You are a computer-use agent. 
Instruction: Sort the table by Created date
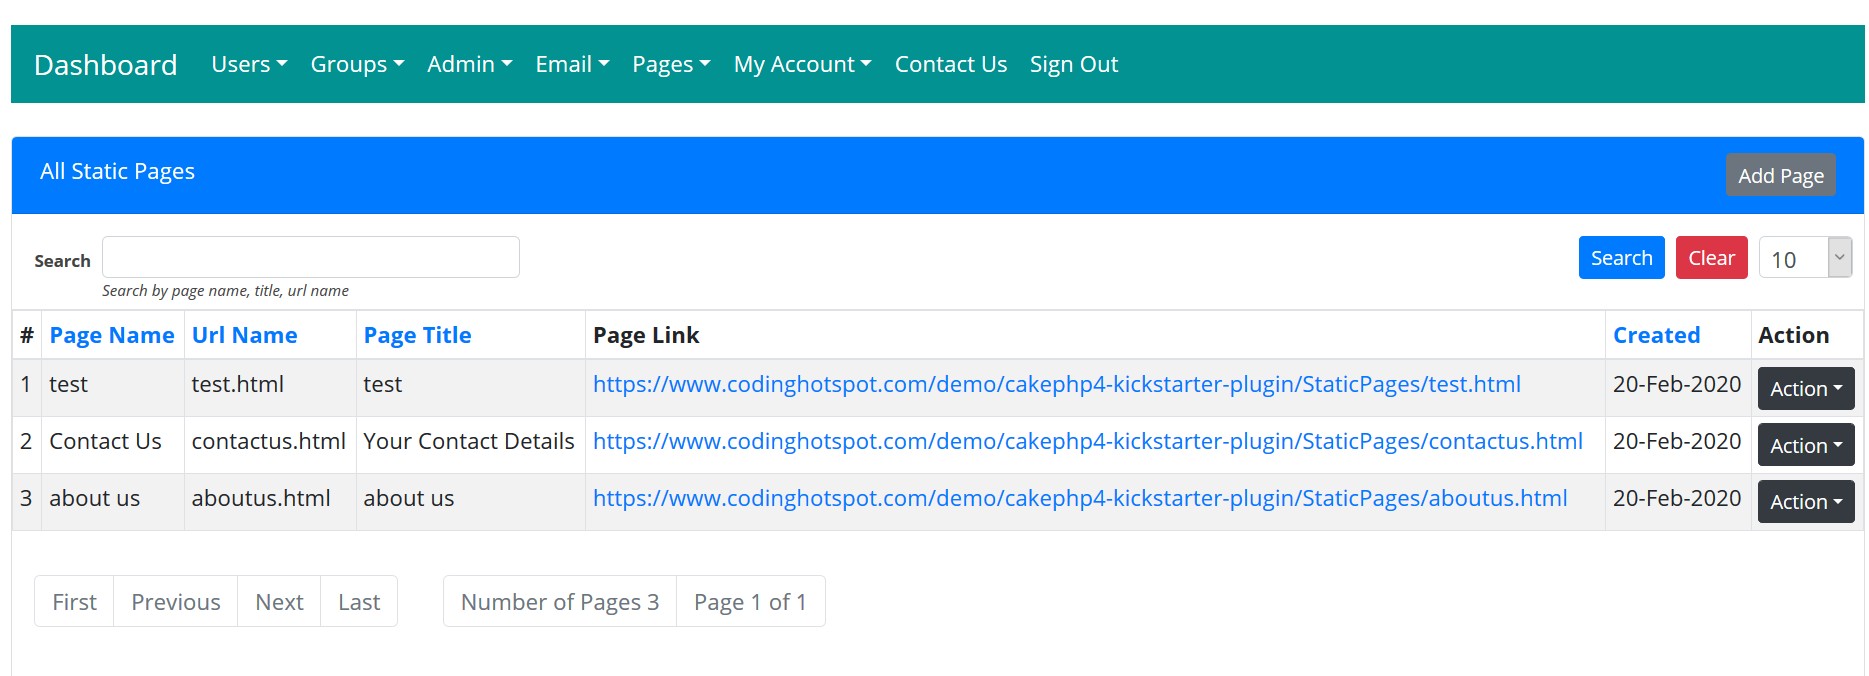click(1655, 335)
